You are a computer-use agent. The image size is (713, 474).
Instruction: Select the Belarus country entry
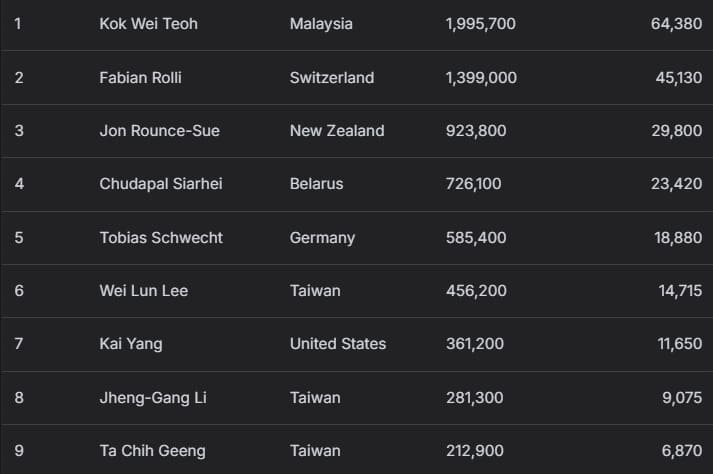tap(316, 184)
